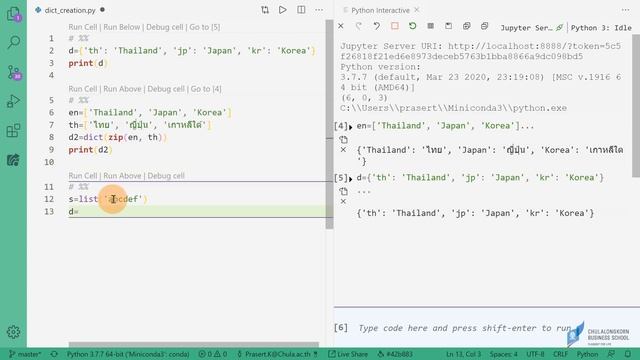Run the Python file with play icon
This screenshot has height=360, width=640.
[x=282, y=10]
